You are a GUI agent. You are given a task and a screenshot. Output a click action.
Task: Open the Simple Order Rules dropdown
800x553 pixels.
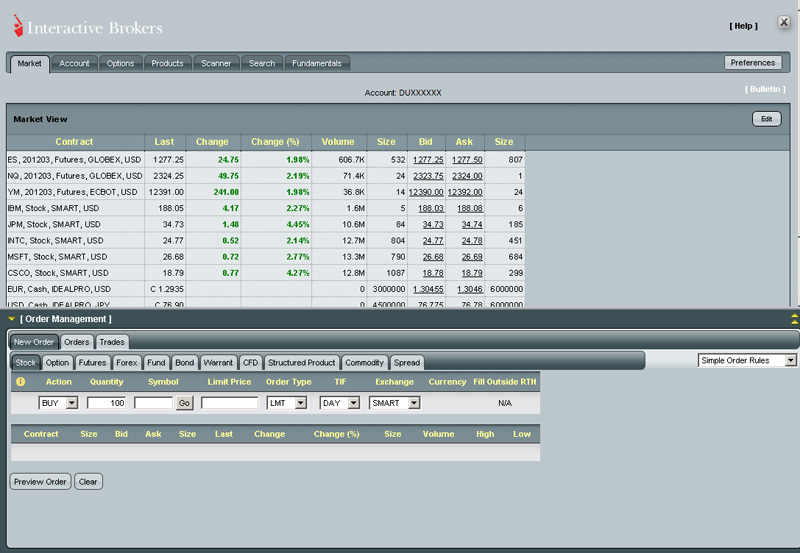point(791,360)
